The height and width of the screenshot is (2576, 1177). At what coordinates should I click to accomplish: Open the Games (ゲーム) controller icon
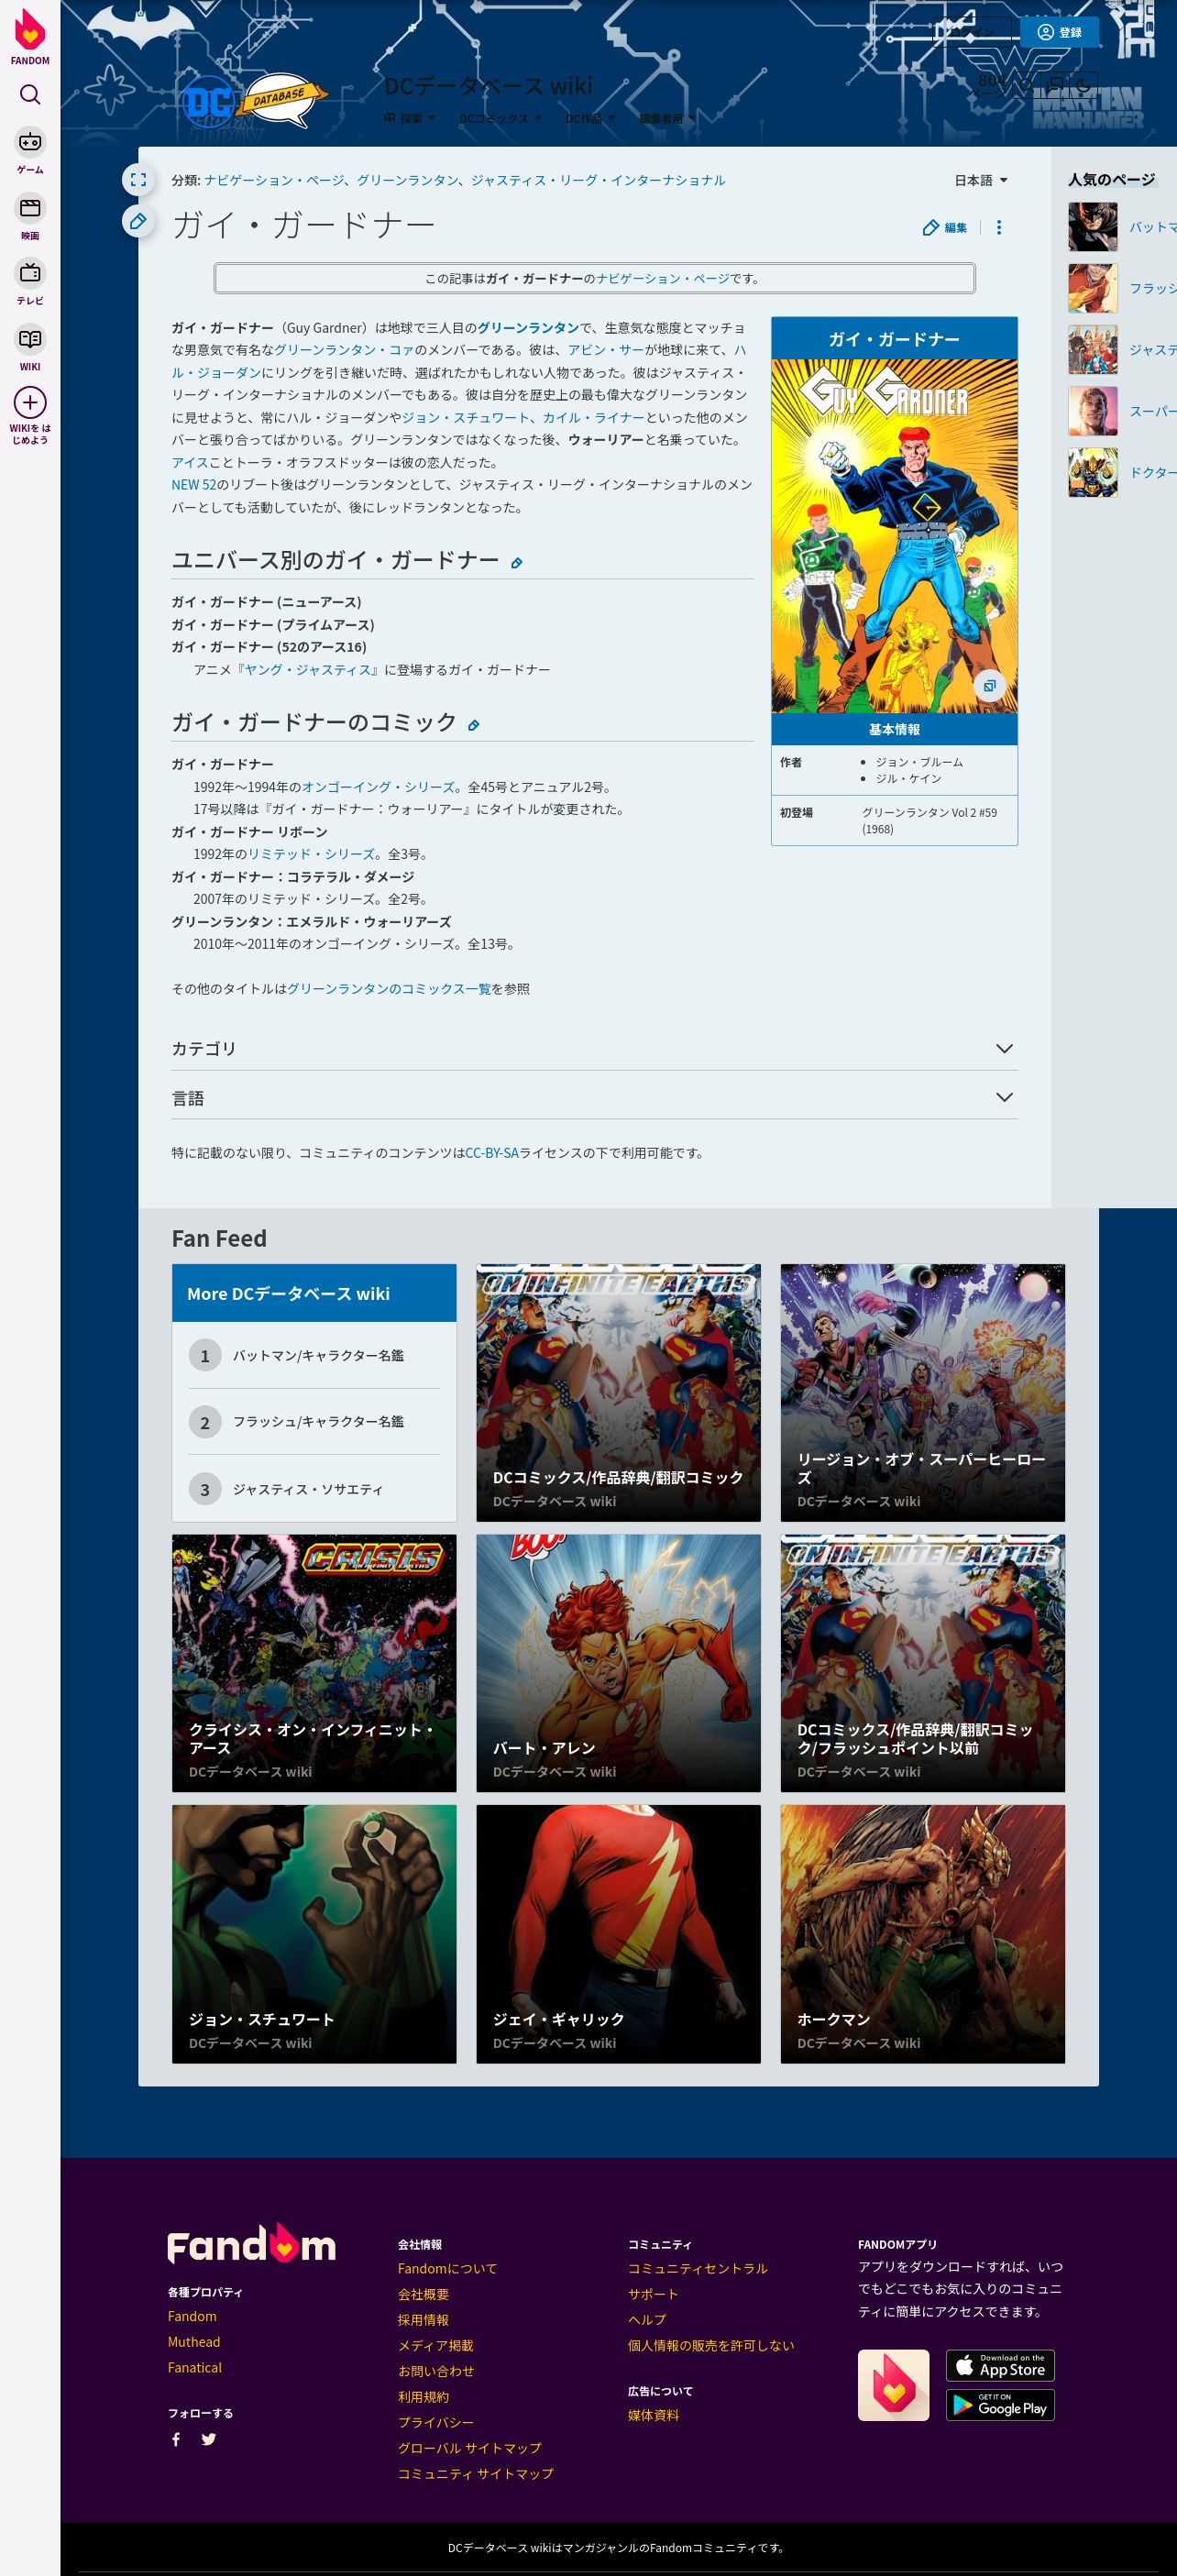[x=30, y=142]
